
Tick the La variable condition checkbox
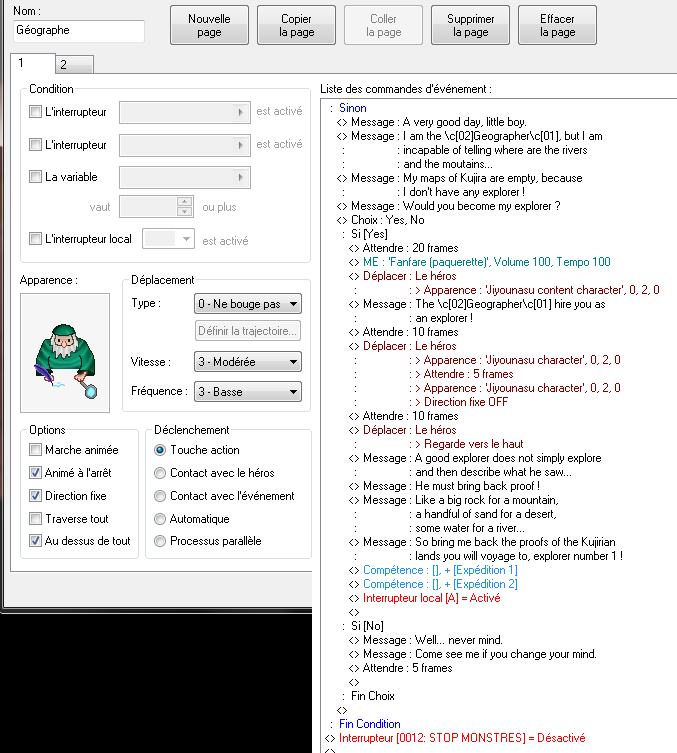36,177
